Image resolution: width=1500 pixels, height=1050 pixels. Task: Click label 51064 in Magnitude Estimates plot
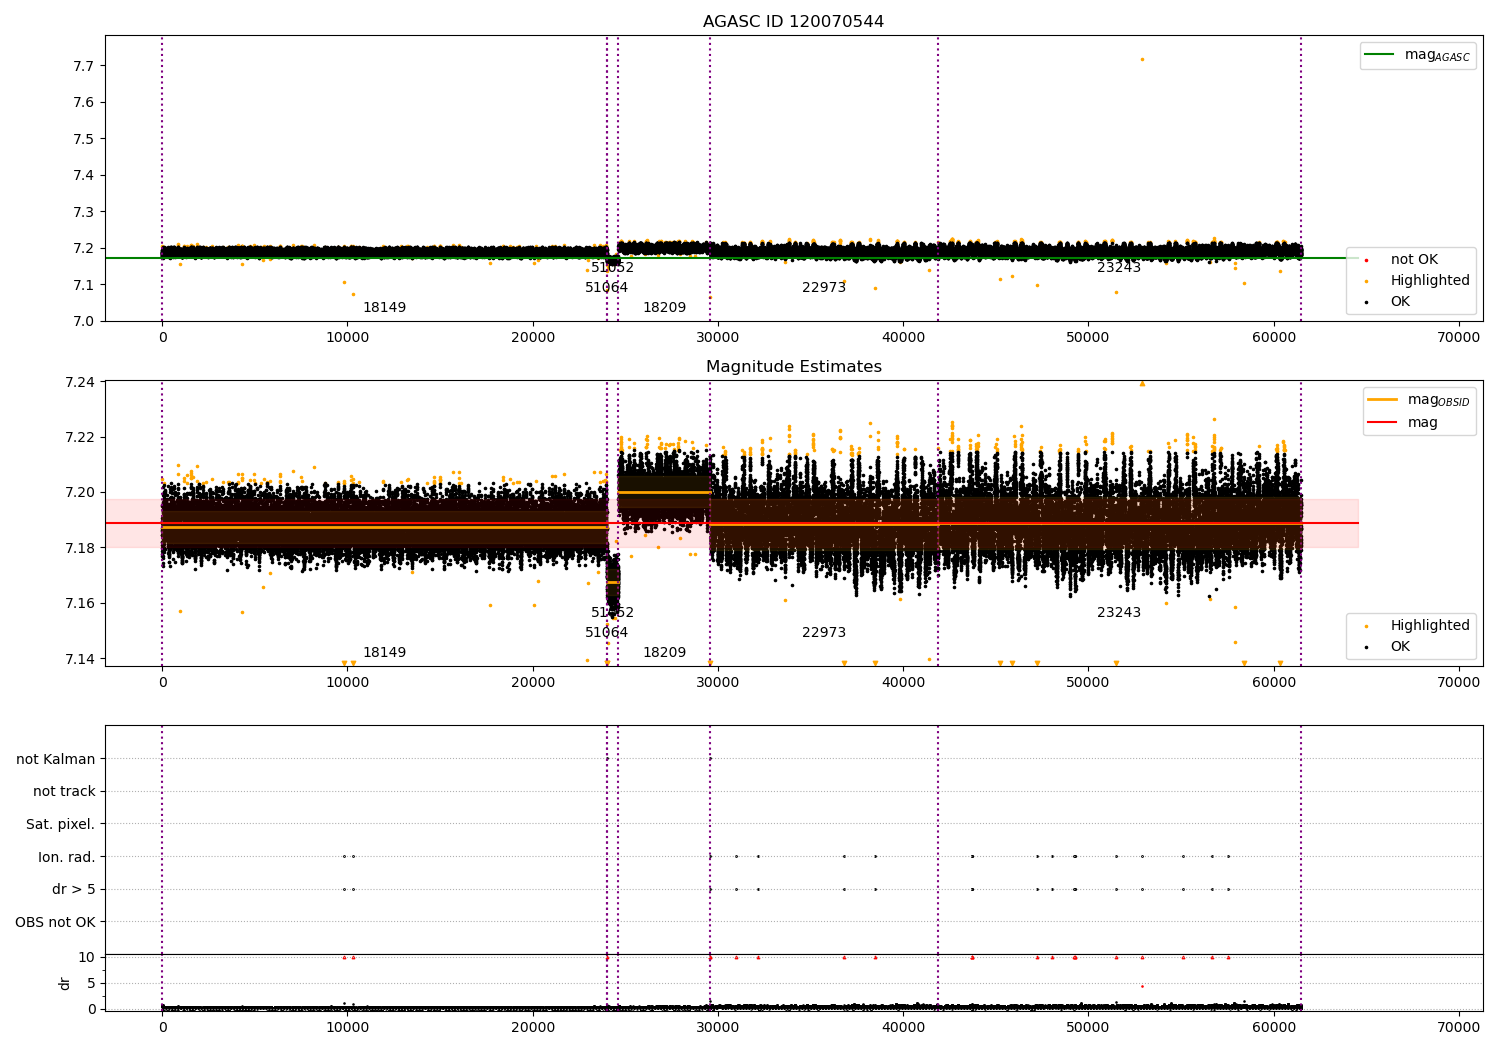pyautogui.click(x=606, y=633)
